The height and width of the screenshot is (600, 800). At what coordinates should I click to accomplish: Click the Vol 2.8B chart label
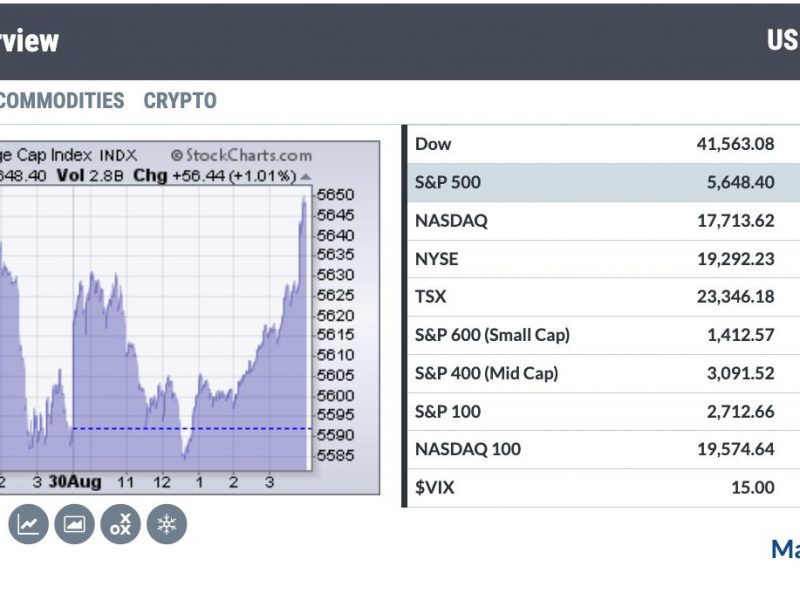tap(90, 176)
